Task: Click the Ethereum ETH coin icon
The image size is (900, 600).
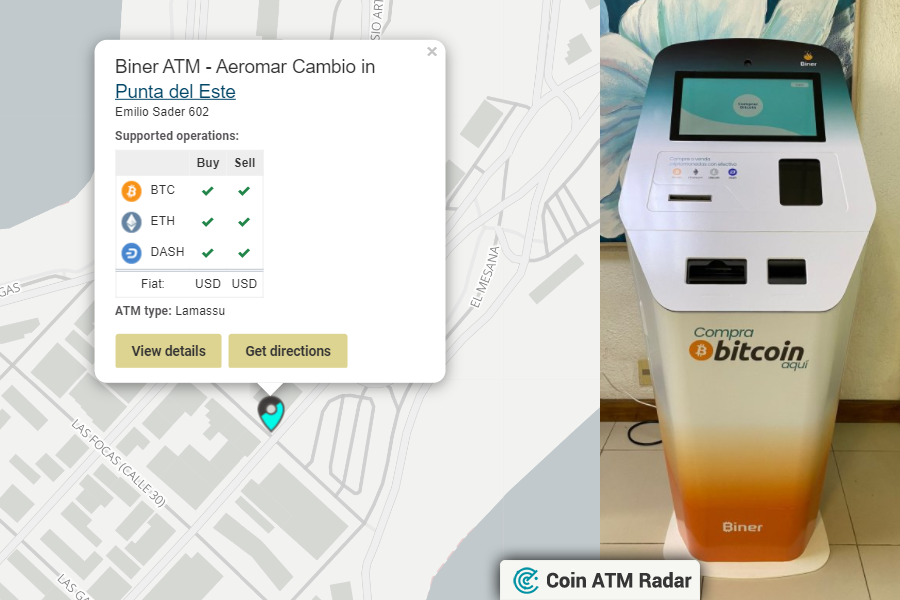Action: click(x=131, y=222)
